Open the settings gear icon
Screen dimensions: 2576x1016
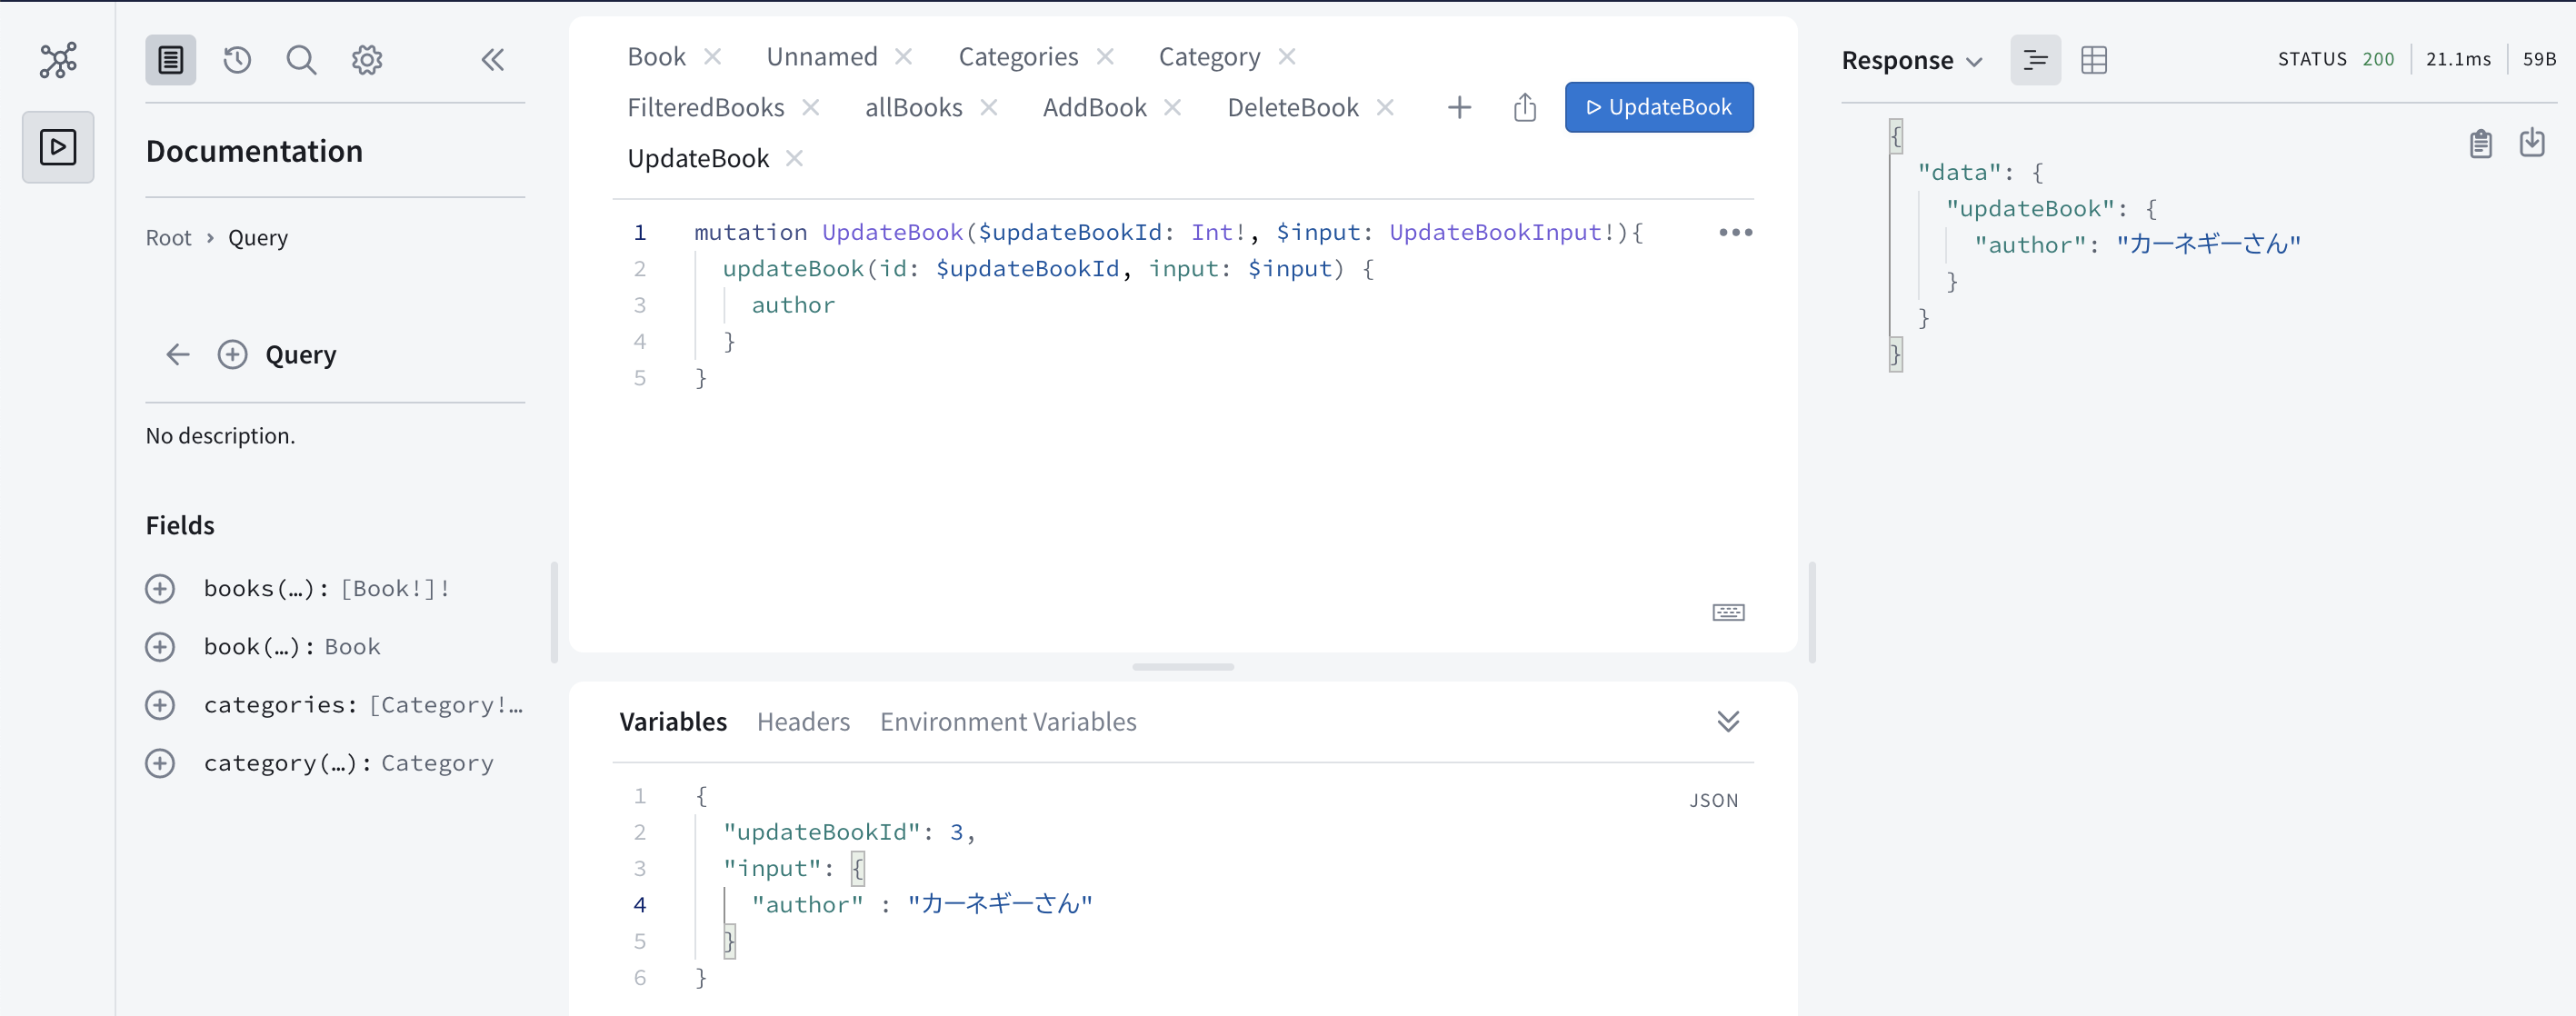click(367, 60)
